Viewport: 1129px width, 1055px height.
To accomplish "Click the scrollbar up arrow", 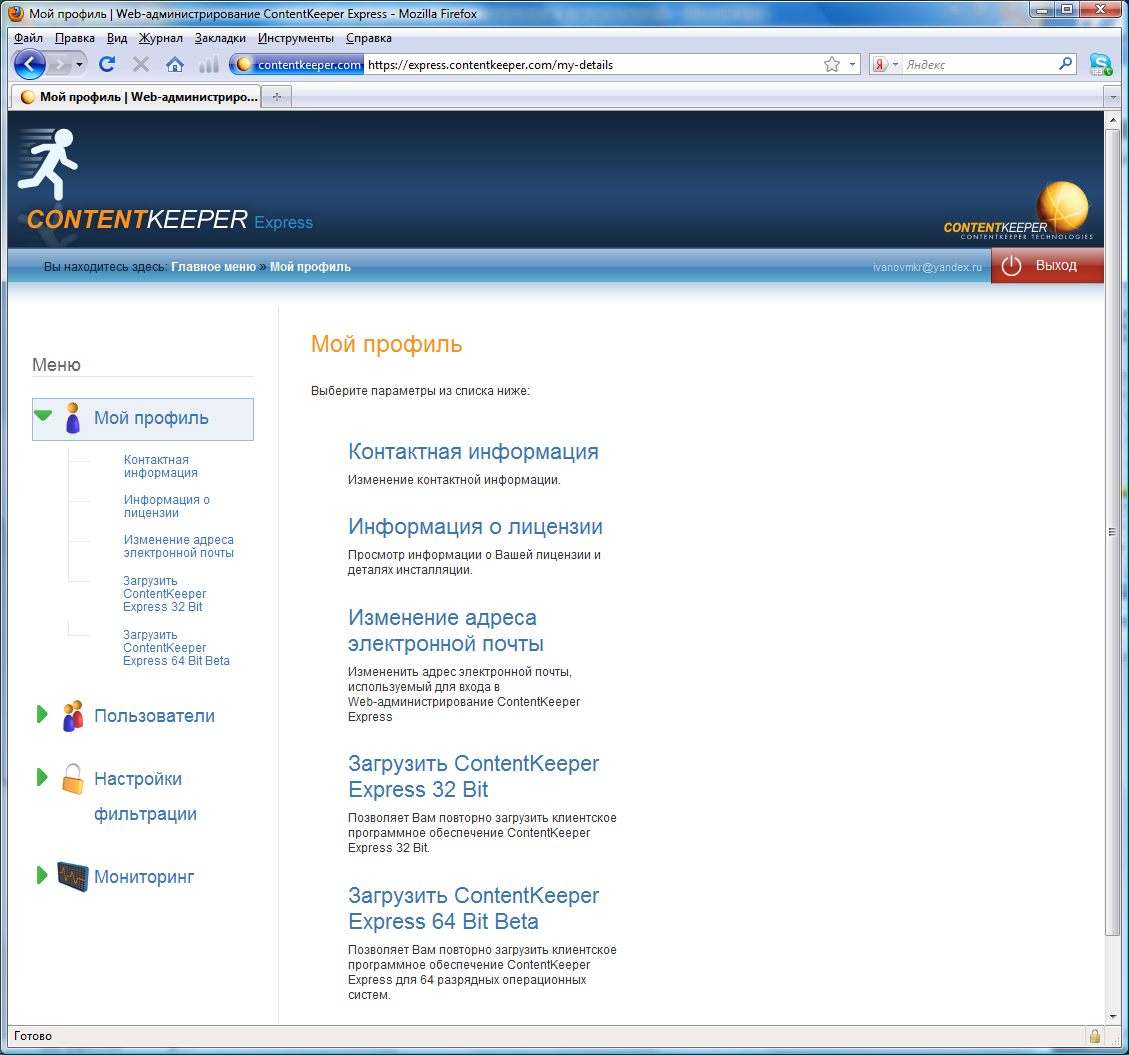I will pos(1112,120).
